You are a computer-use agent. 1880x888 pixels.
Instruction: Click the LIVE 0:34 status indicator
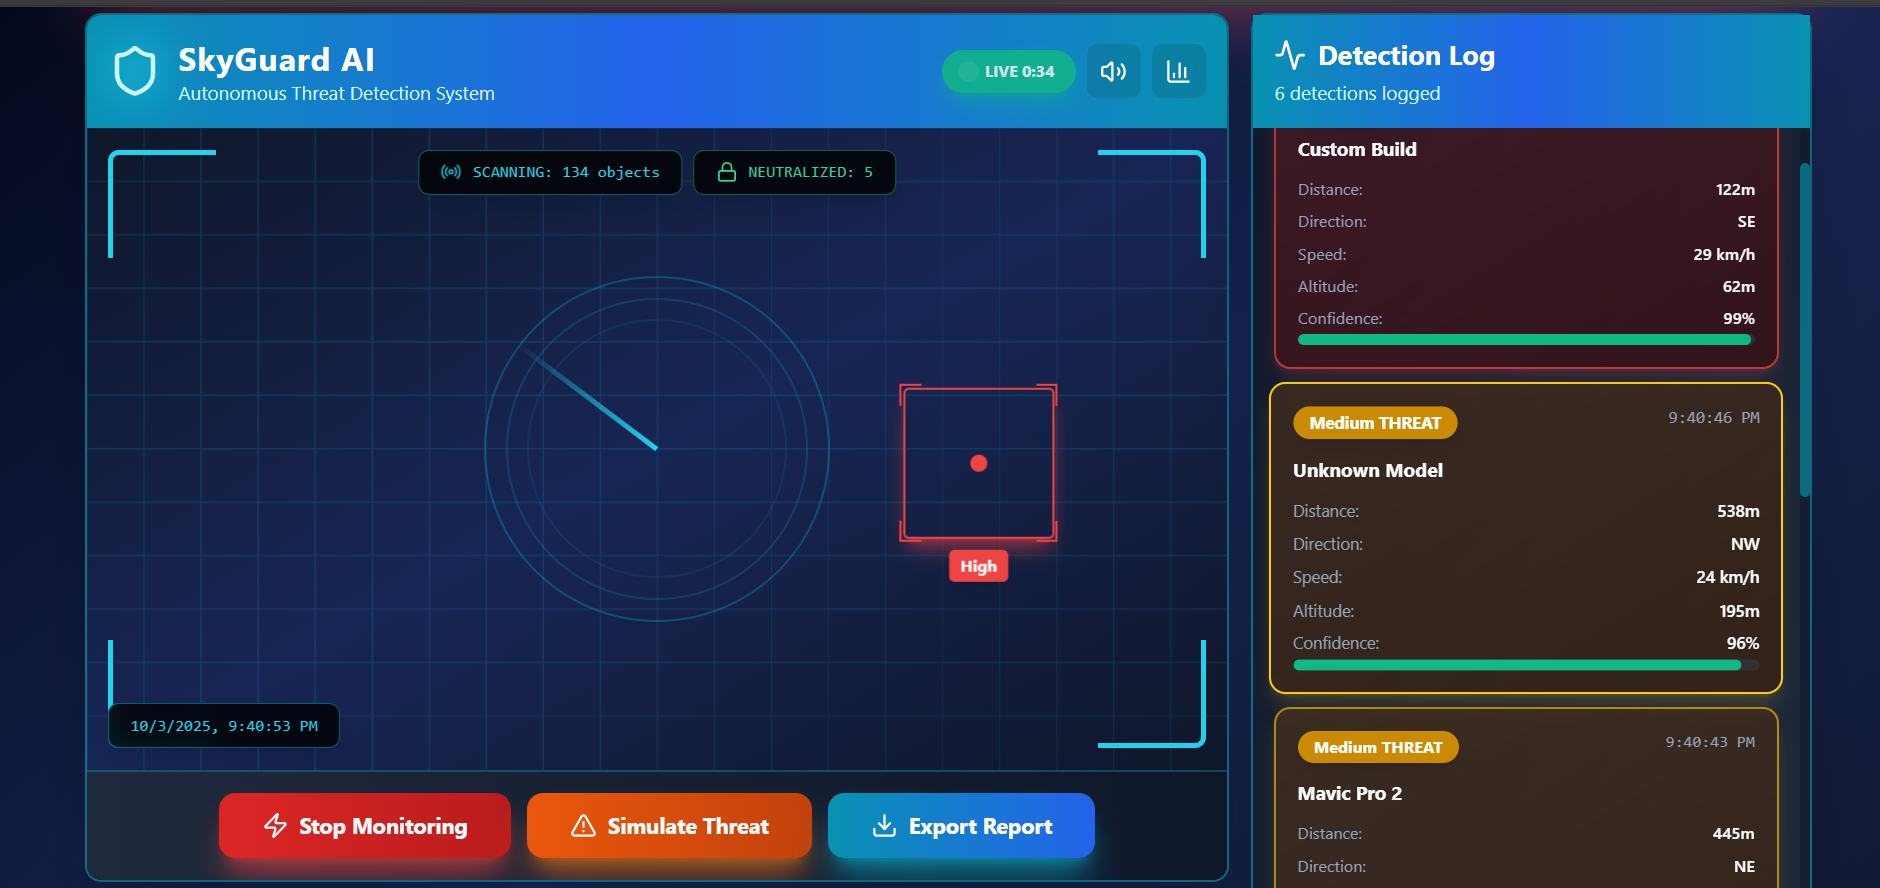pyautogui.click(x=1008, y=72)
